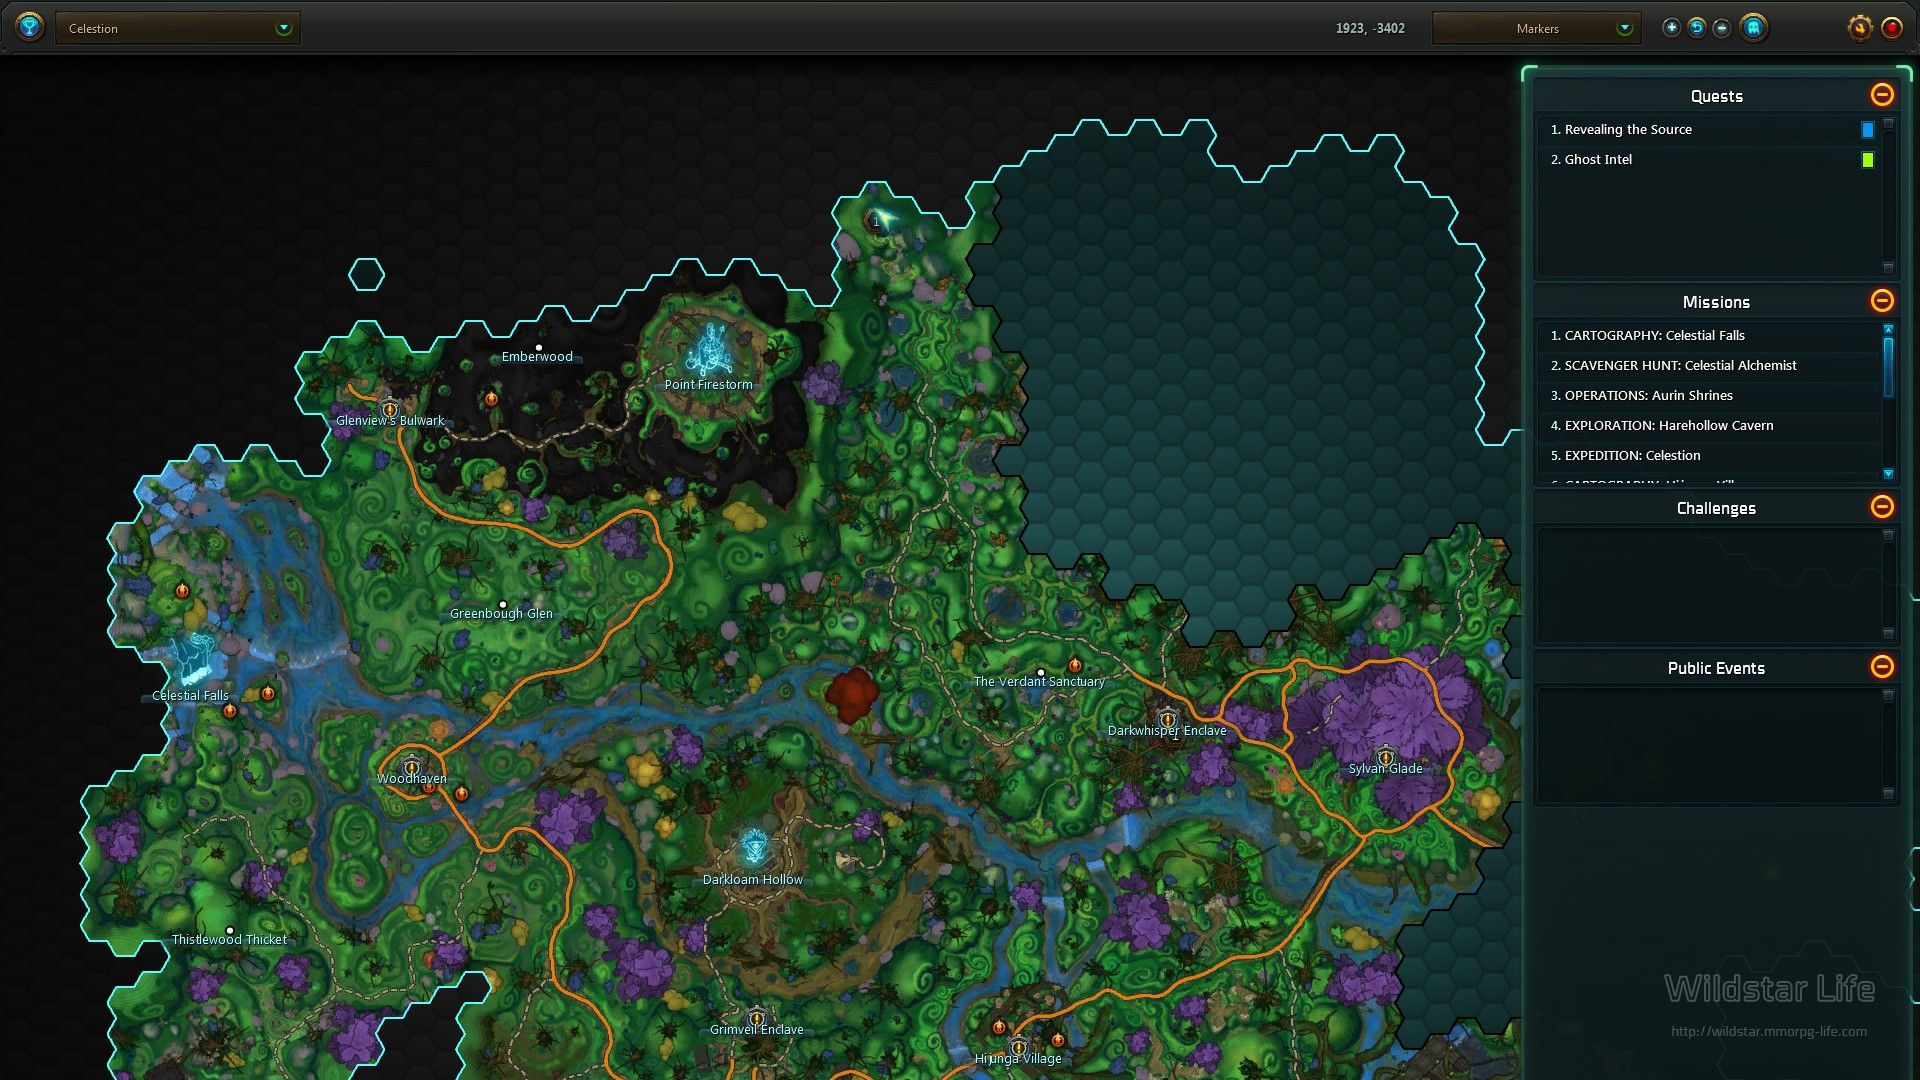Viewport: 1920px width, 1080px height.
Task: Click the red blob marker by the river
Action: tap(852, 695)
